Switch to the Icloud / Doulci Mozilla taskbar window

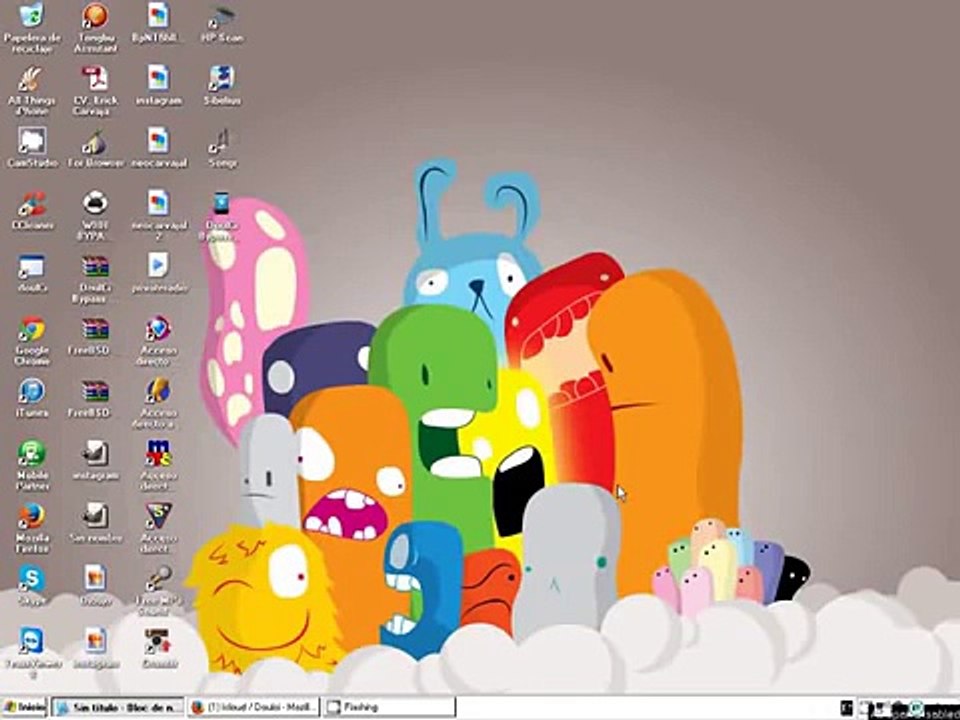[x=253, y=707]
